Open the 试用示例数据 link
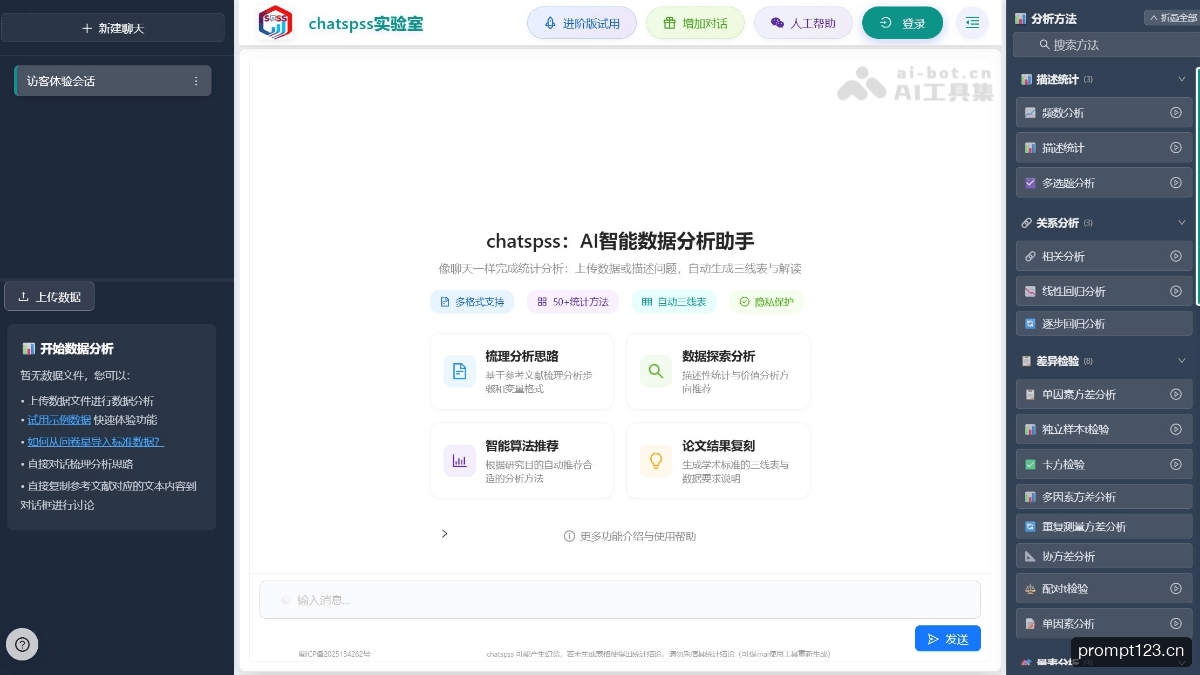1200x675 pixels. 59,420
